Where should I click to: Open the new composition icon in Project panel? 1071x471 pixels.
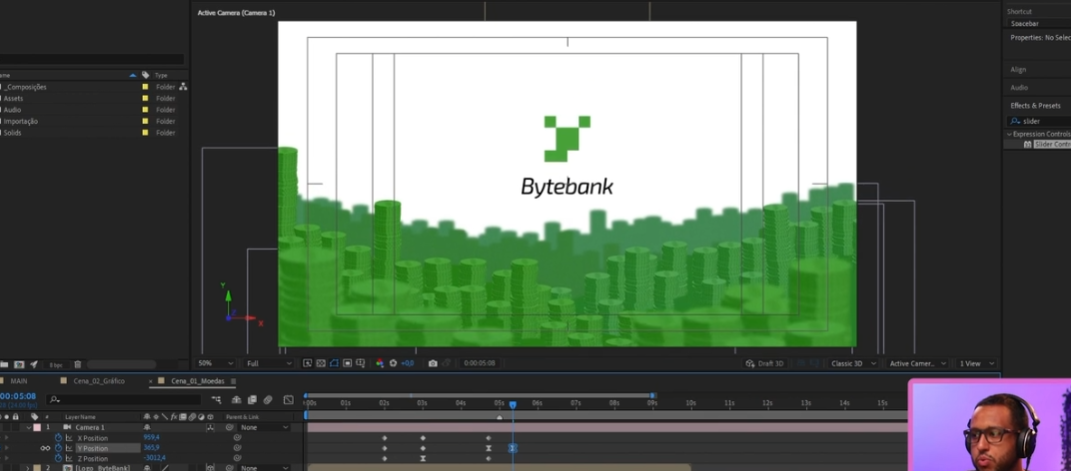(x=19, y=364)
